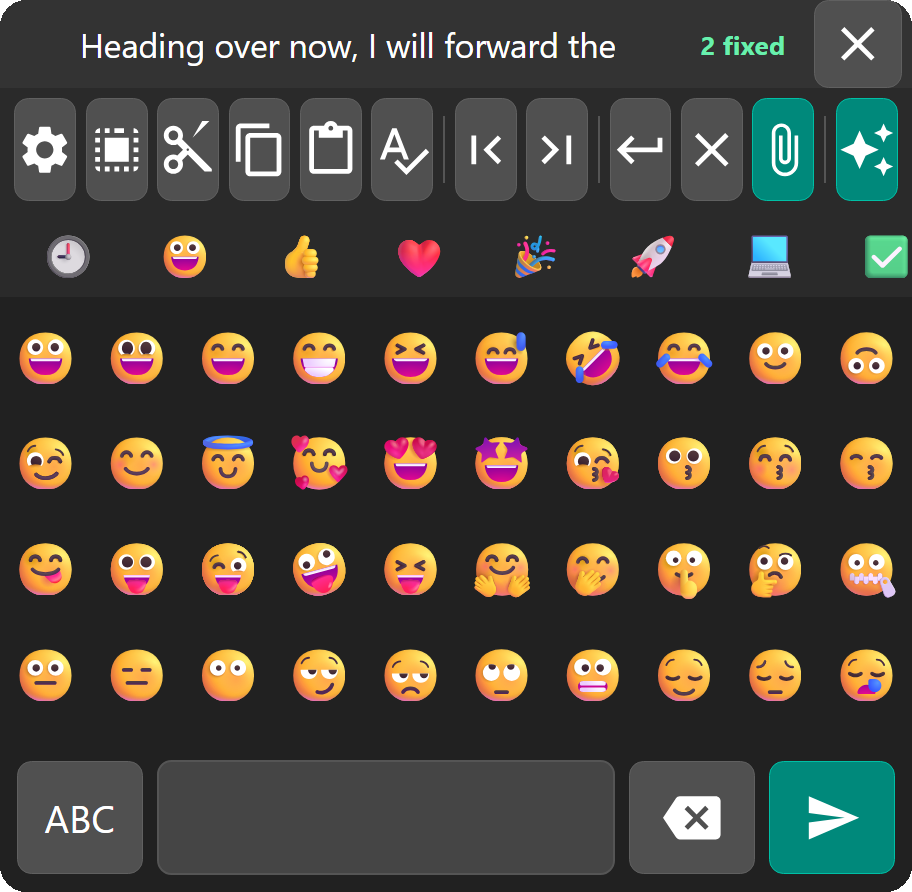The height and width of the screenshot is (892, 912).
Task: Switch to laptop objects category
Action: coord(769,256)
